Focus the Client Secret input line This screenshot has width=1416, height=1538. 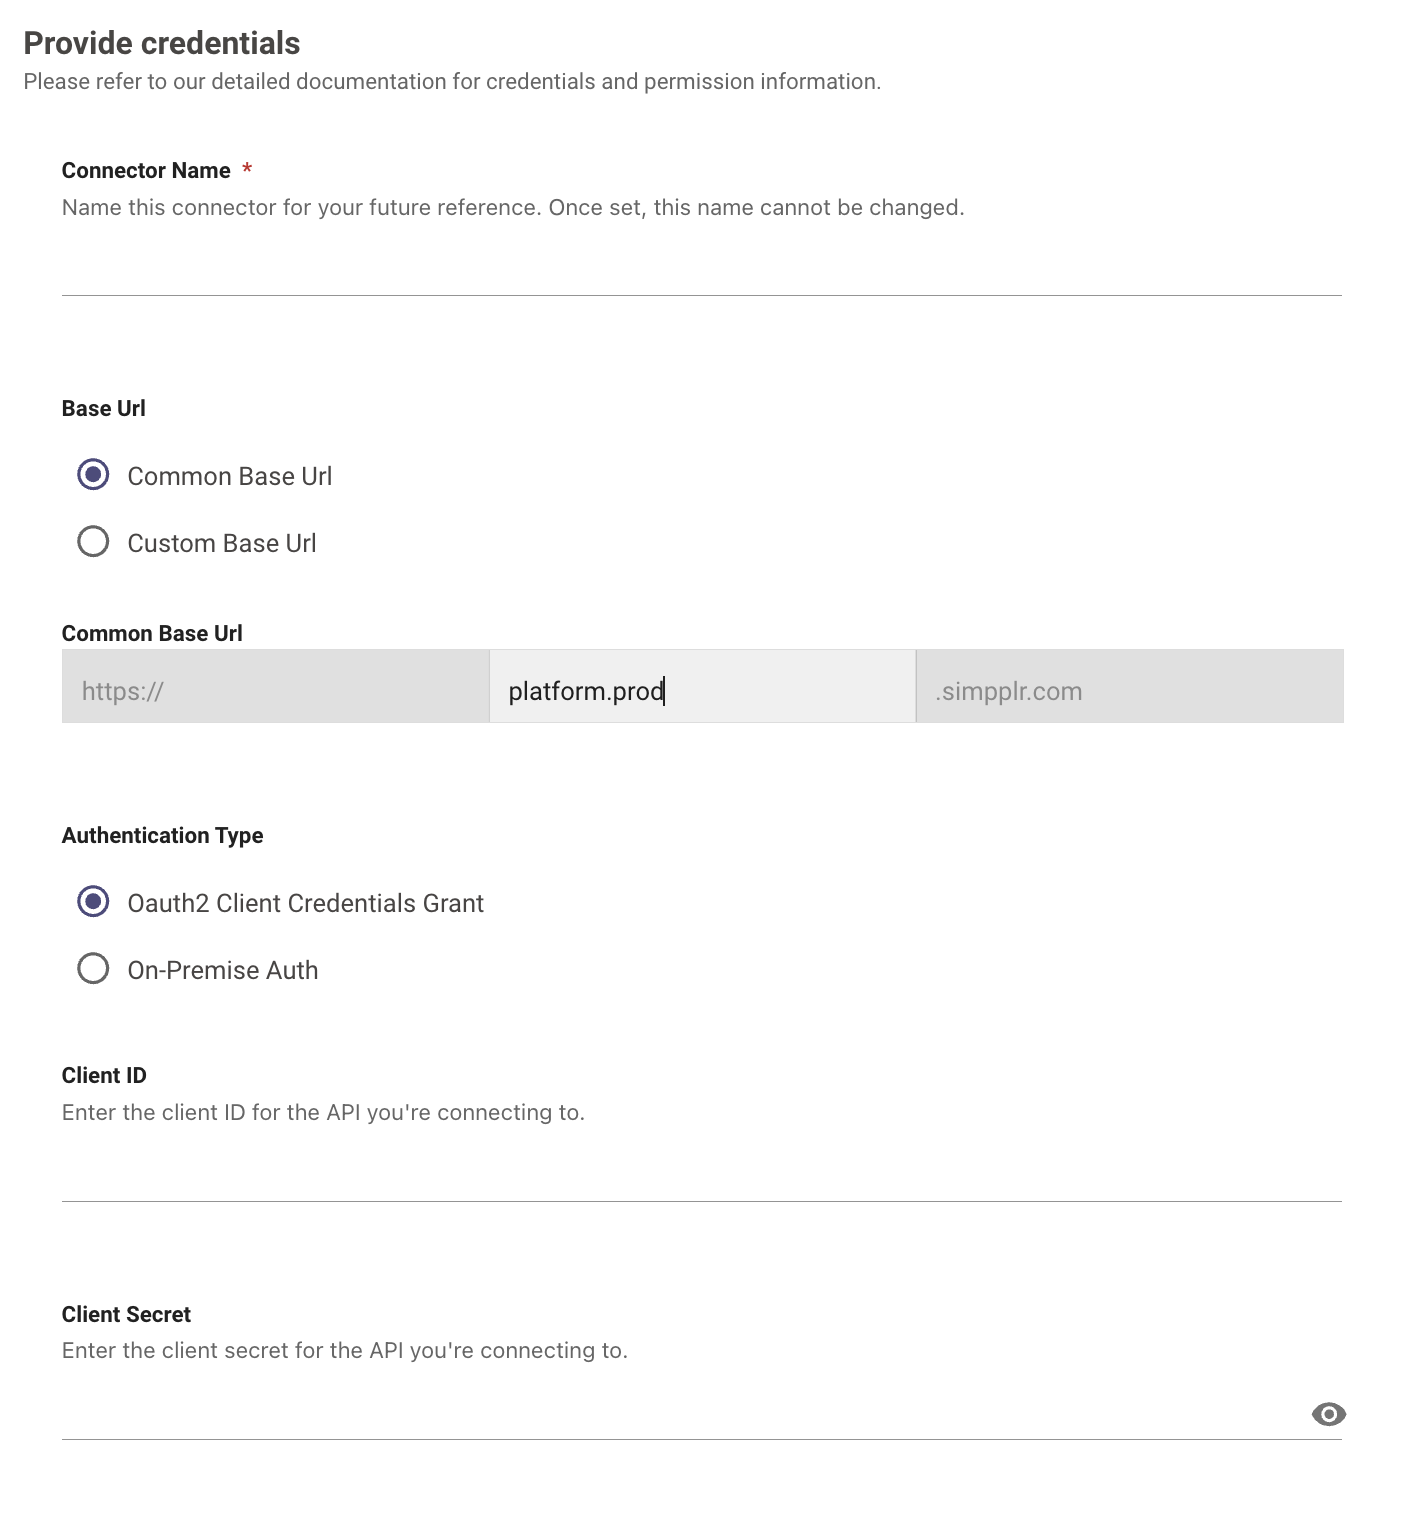tap(682, 1413)
